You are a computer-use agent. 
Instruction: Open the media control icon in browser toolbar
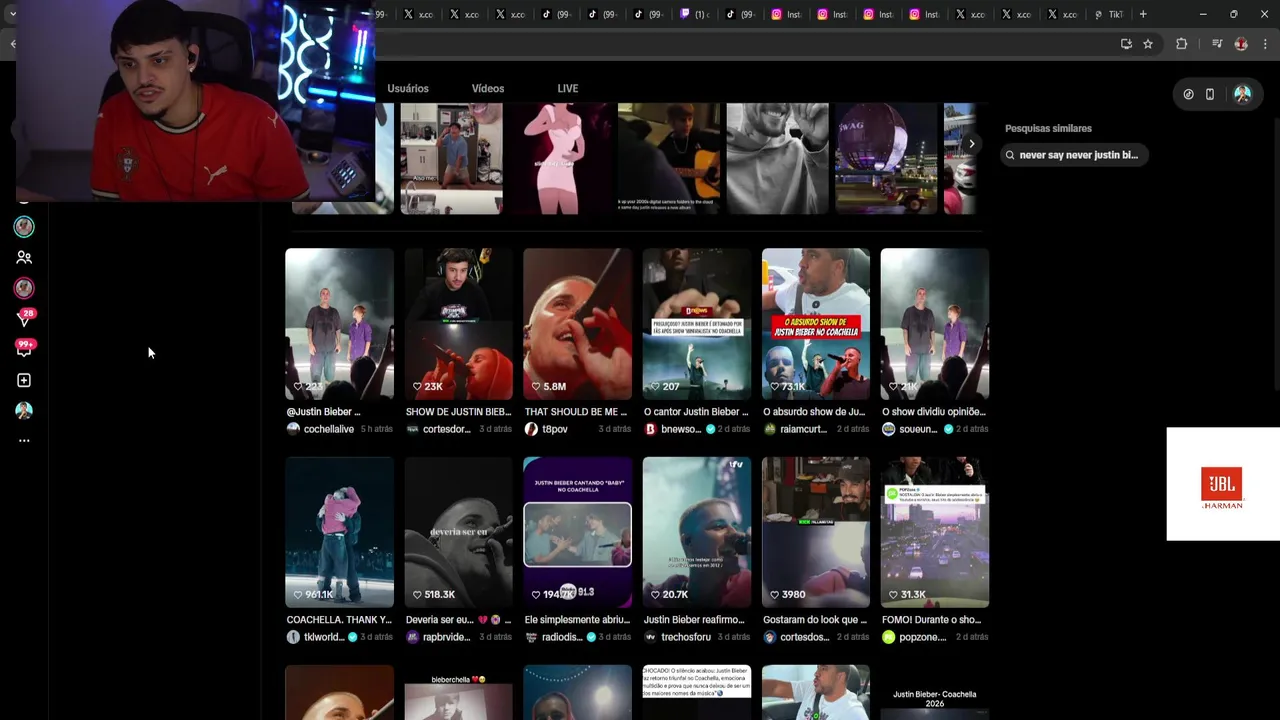tap(1216, 44)
